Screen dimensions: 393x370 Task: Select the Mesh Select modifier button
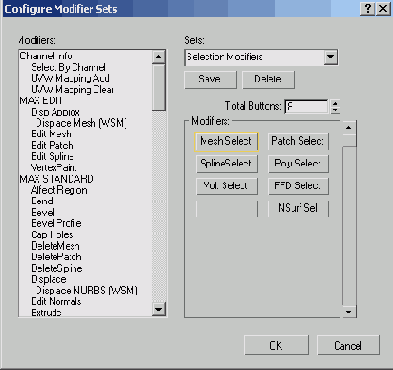pos(226,142)
